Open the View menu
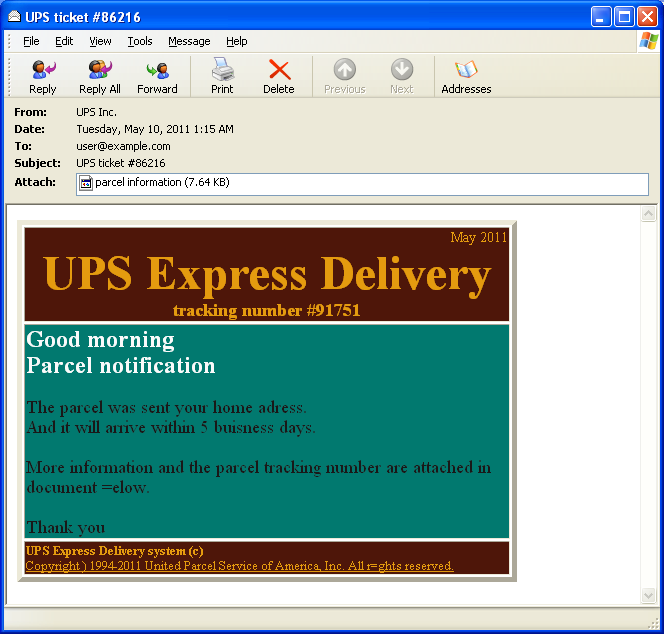664x634 pixels. [100, 41]
